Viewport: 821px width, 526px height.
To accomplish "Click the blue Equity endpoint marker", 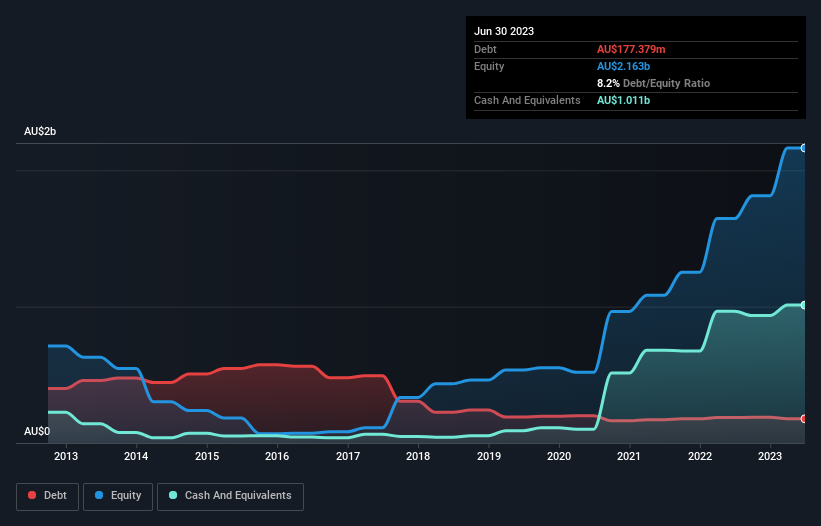I will click(804, 149).
